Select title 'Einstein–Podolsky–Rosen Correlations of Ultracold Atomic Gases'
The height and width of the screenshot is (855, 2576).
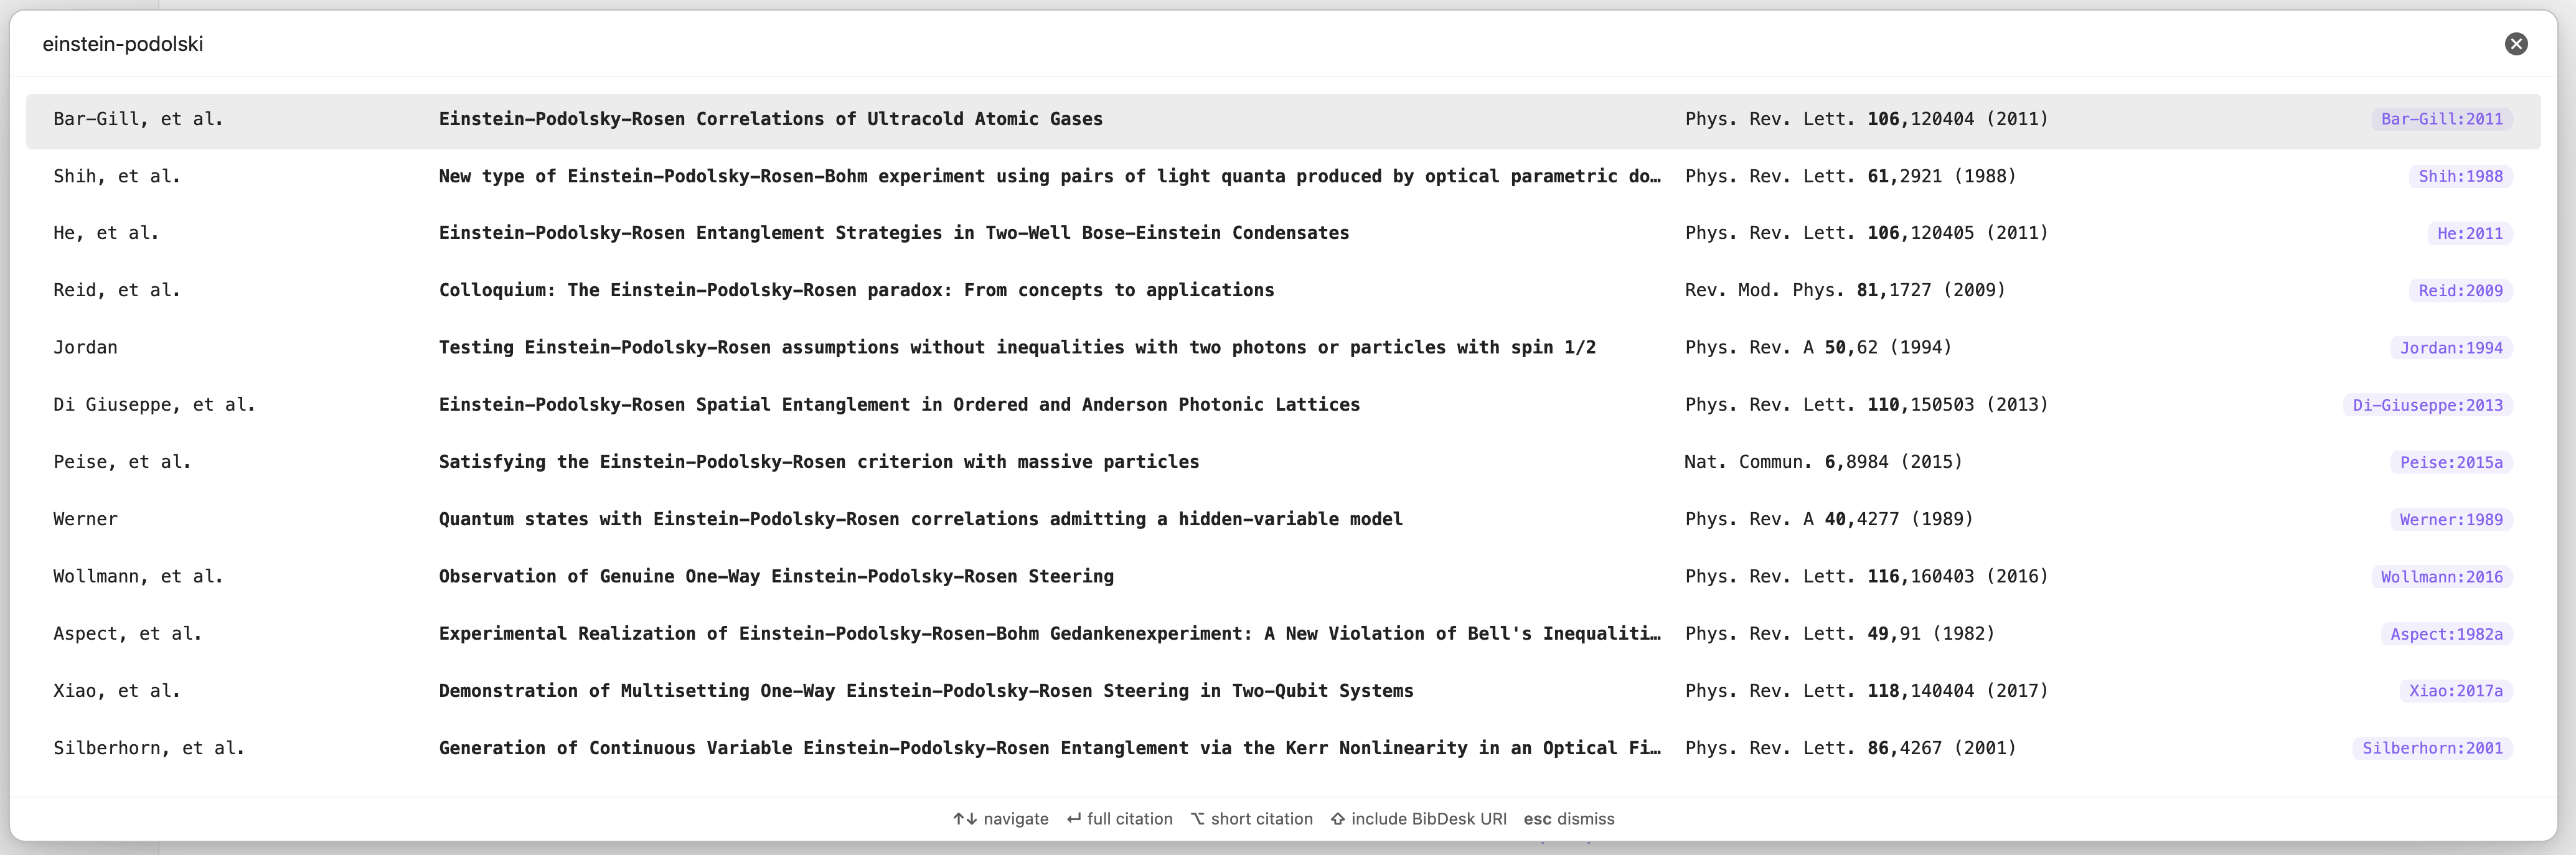771,119
